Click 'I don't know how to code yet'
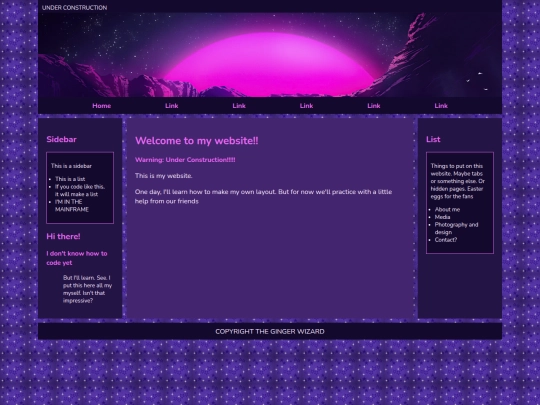Image resolution: width=540 pixels, height=405 pixels. click(77, 258)
